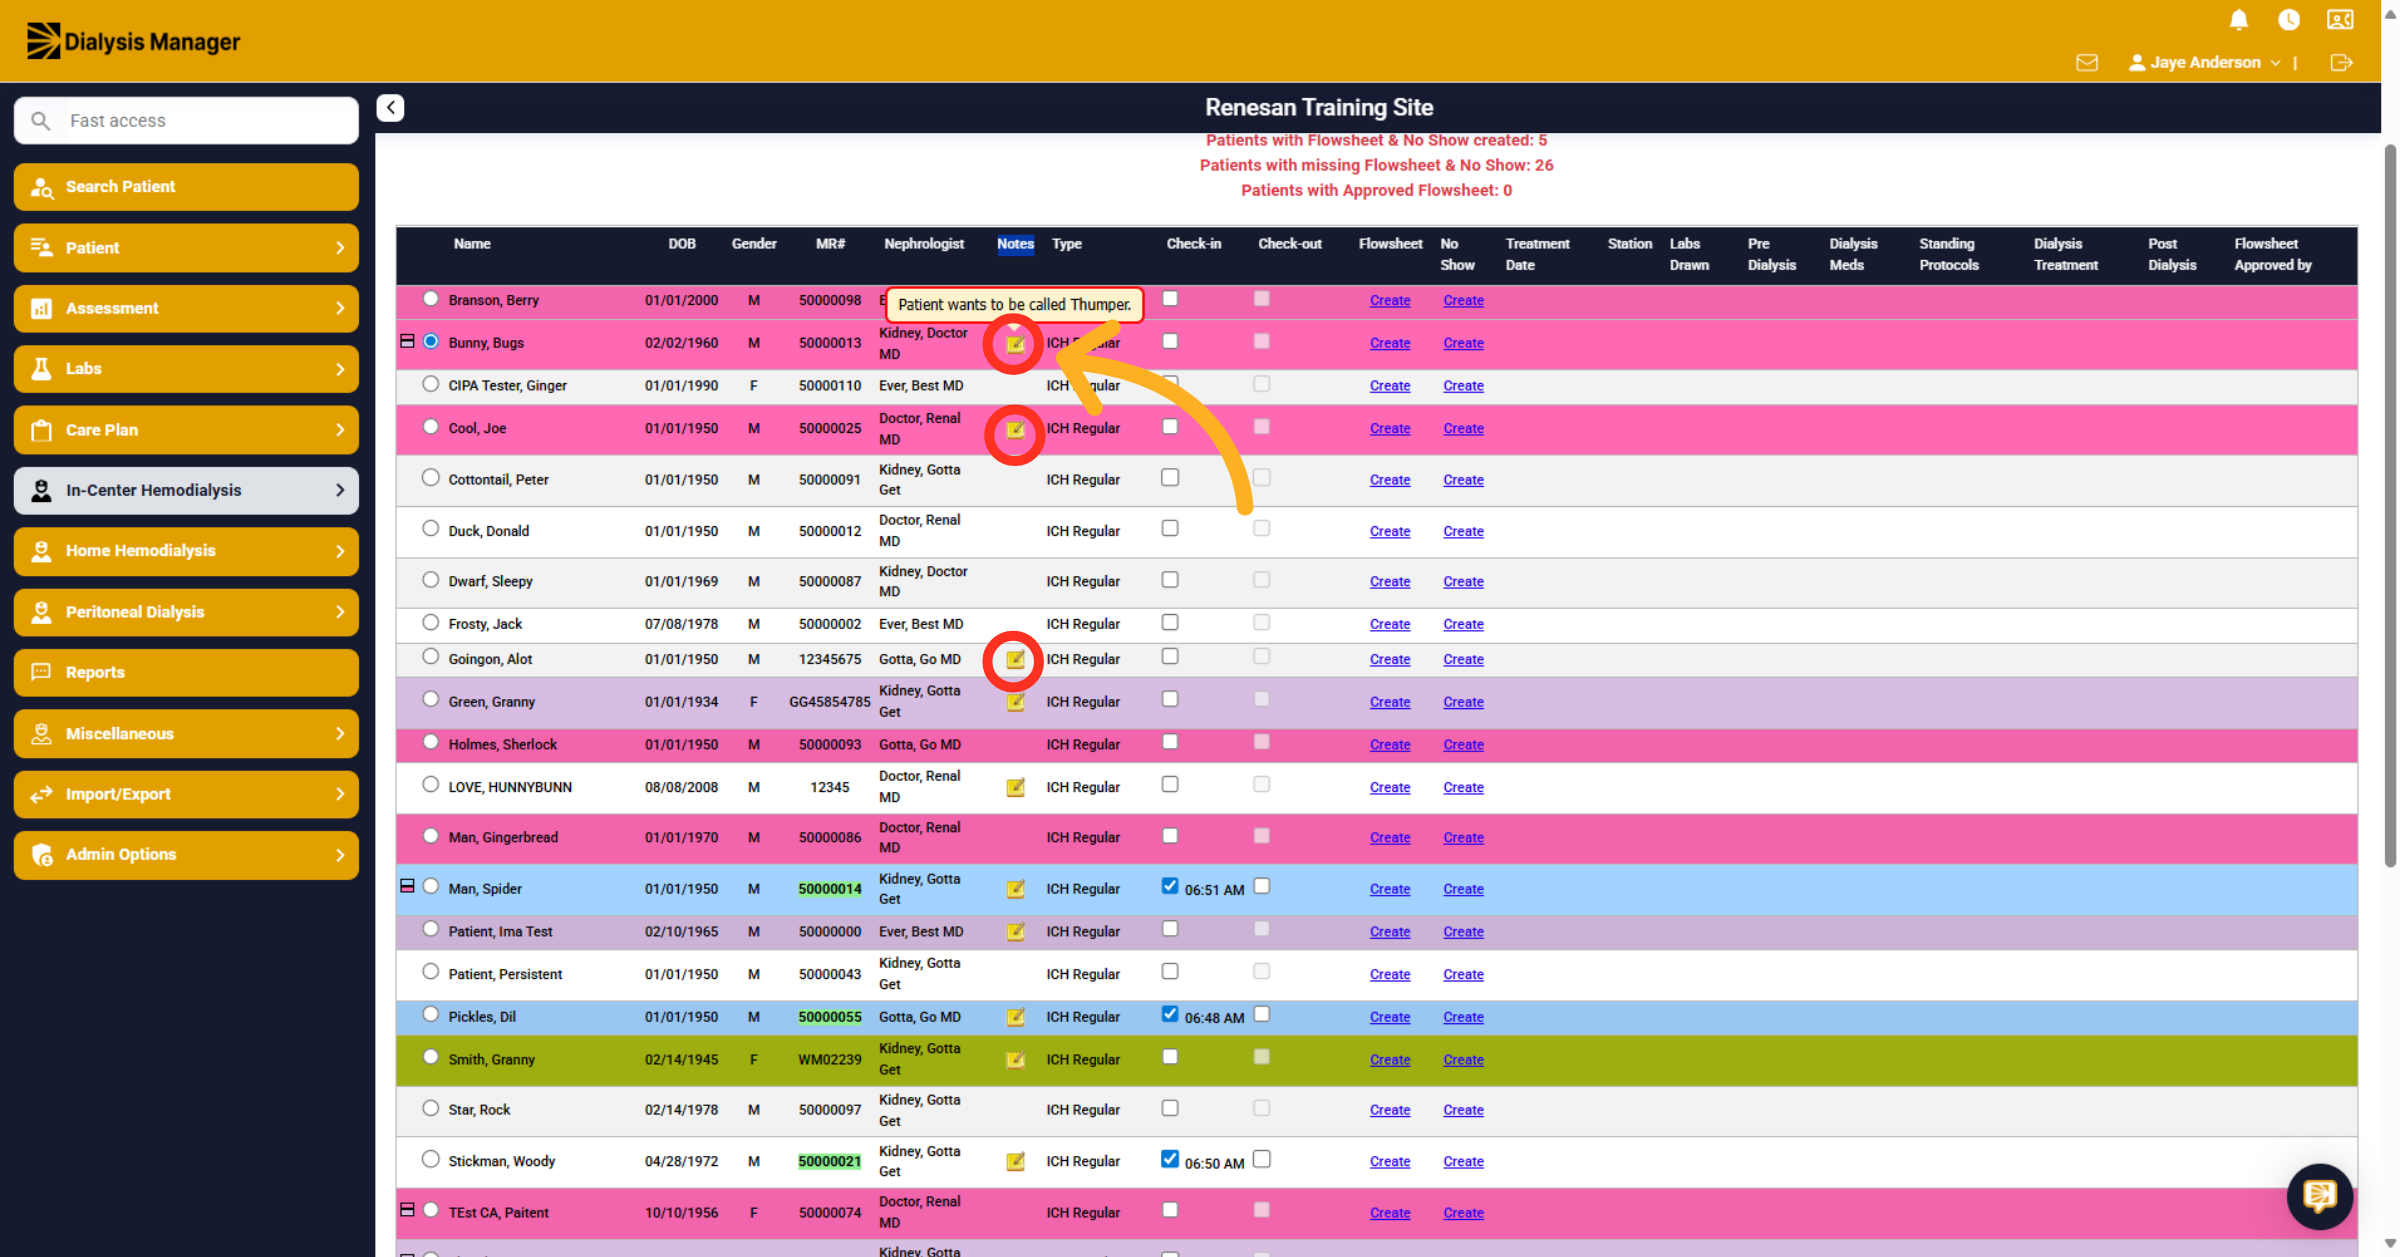Viewport: 2400px width, 1257px height.
Task: Open the note icon for Cool, Joe
Action: [x=1015, y=430]
